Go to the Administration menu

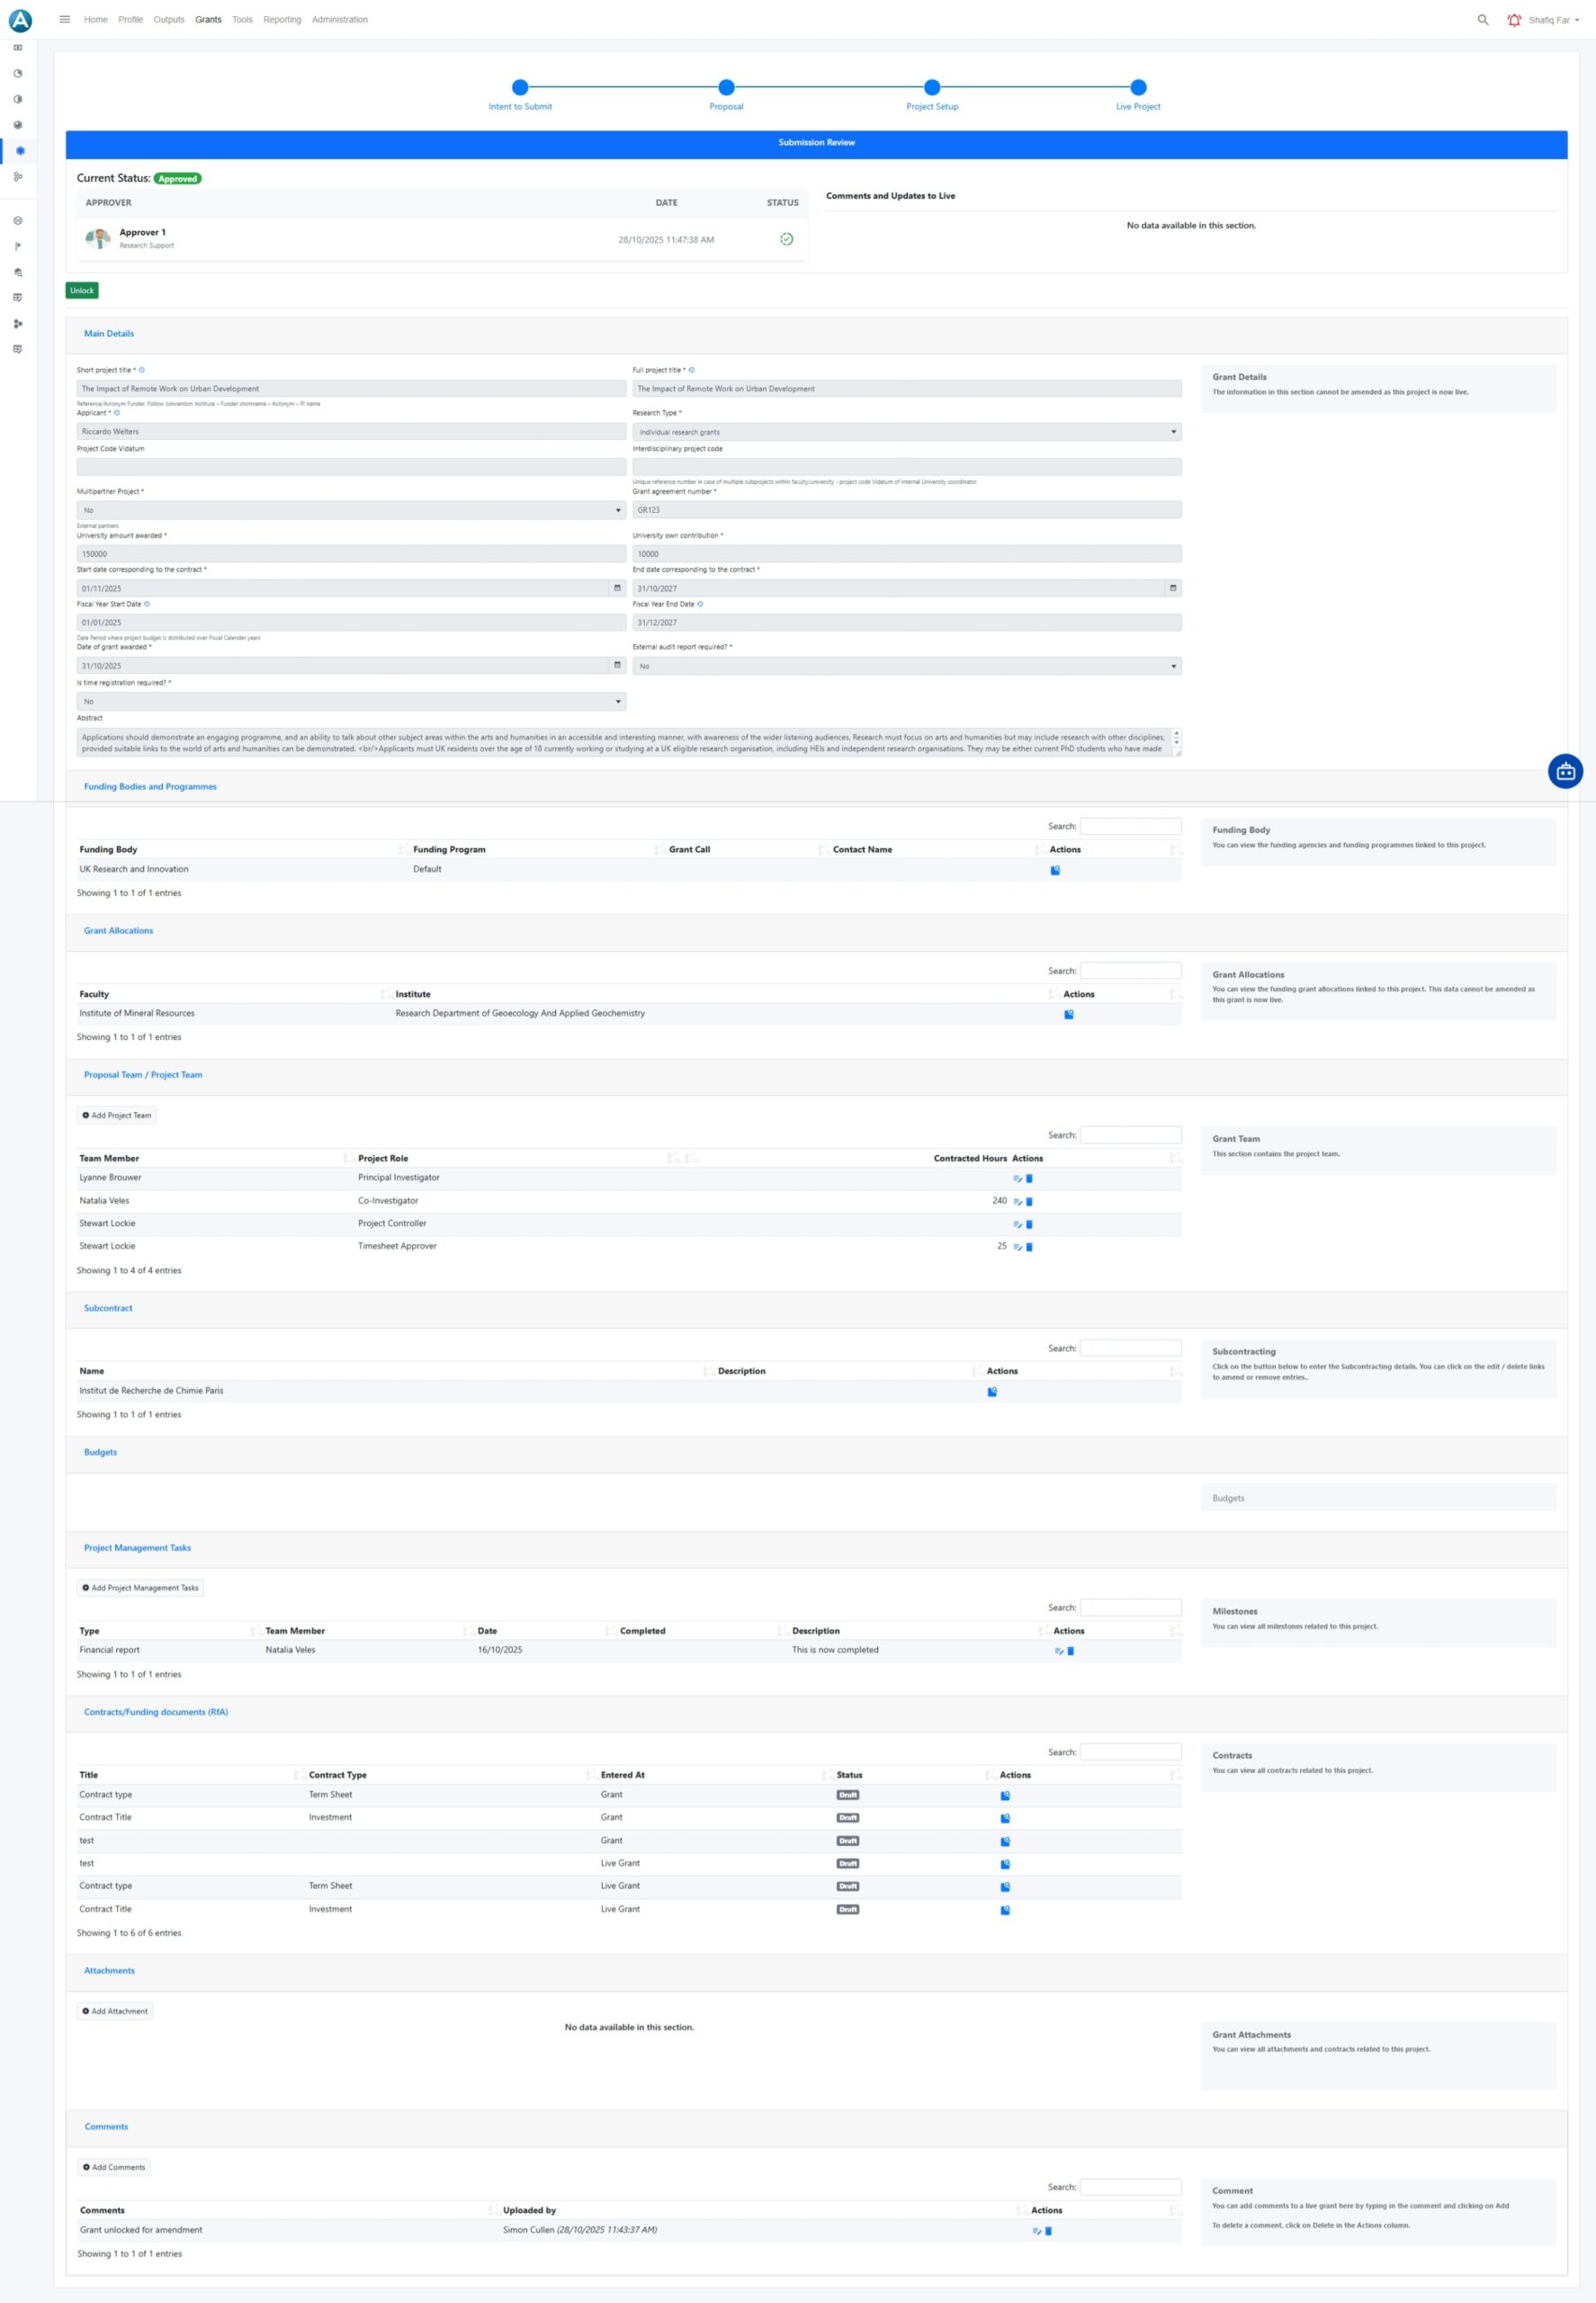click(339, 20)
